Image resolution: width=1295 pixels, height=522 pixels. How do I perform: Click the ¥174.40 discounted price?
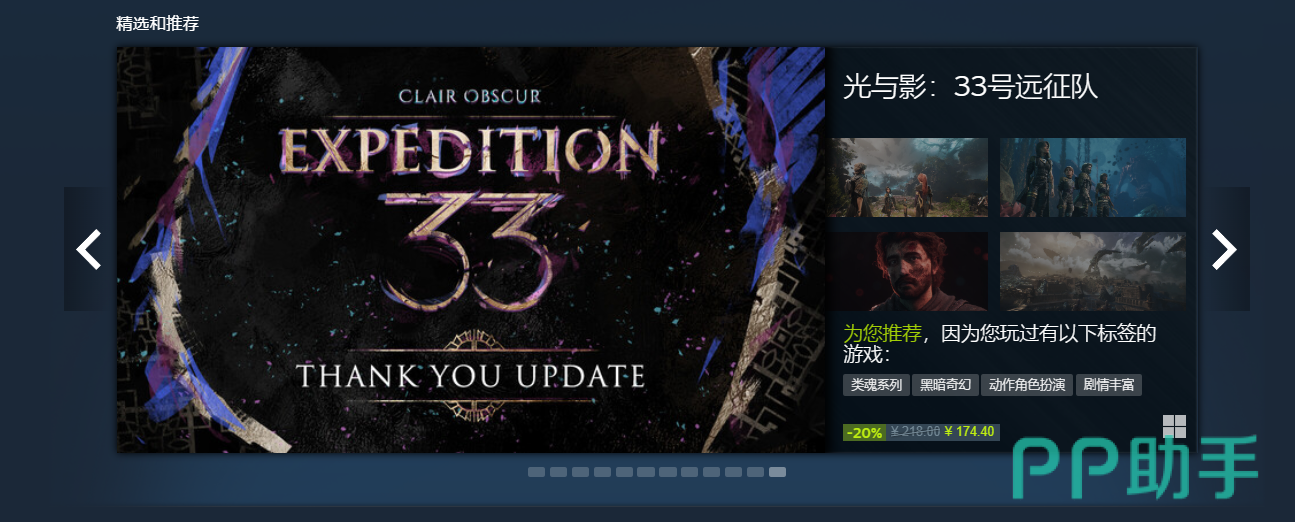(969, 432)
